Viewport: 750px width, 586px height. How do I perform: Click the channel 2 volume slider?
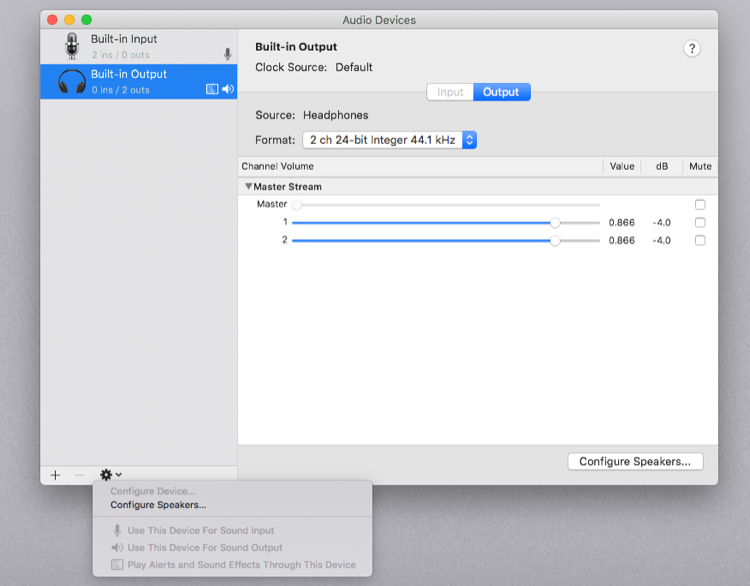click(x=446, y=240)
